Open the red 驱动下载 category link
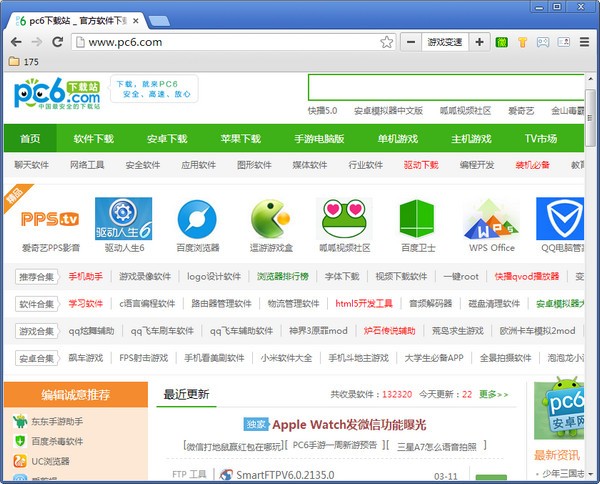This screenshot has width=600, height=484. click(x=421, y=165)
